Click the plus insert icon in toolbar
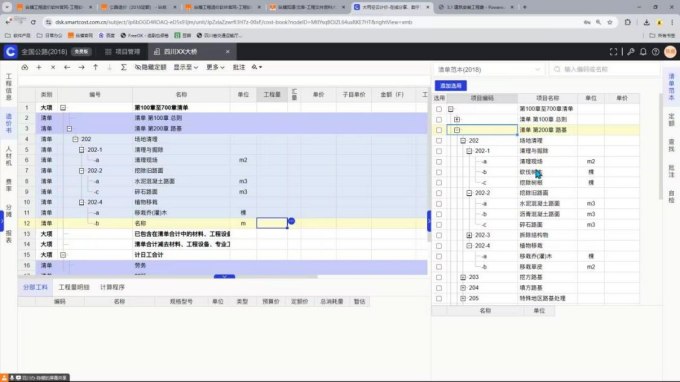Screen dimensions: 680x382 pos(39,67)
